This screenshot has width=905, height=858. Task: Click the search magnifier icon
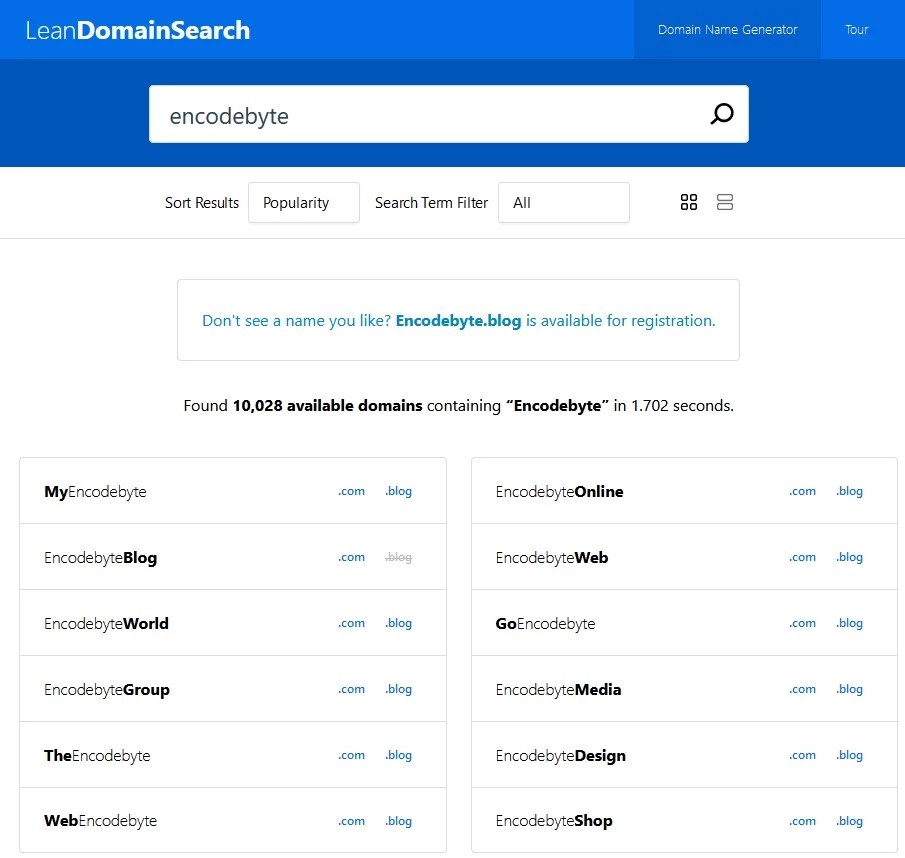[722, 113]
